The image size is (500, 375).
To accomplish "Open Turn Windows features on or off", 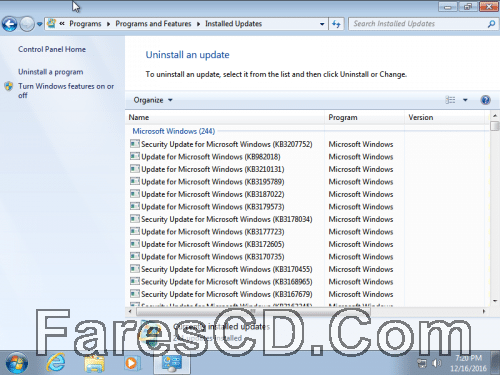I will [66, 91].
